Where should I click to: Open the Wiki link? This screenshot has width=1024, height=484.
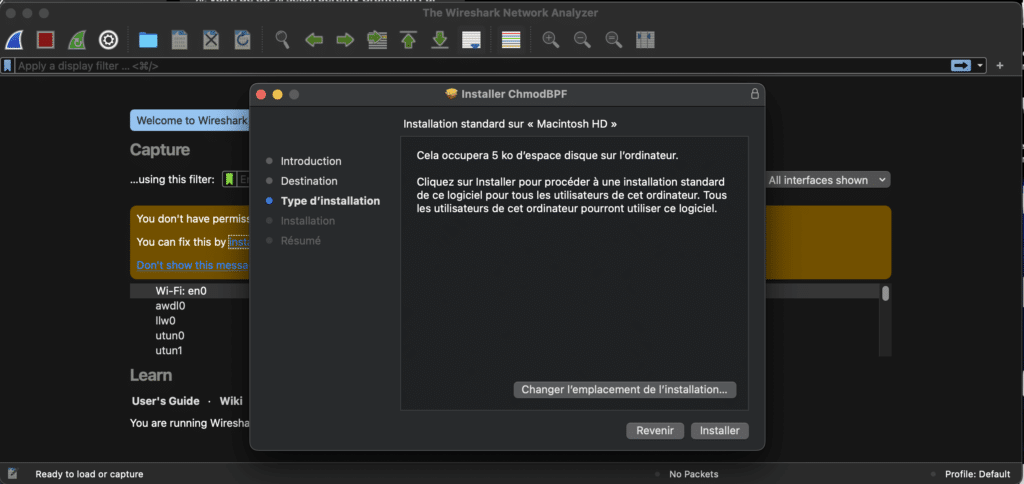231,401
